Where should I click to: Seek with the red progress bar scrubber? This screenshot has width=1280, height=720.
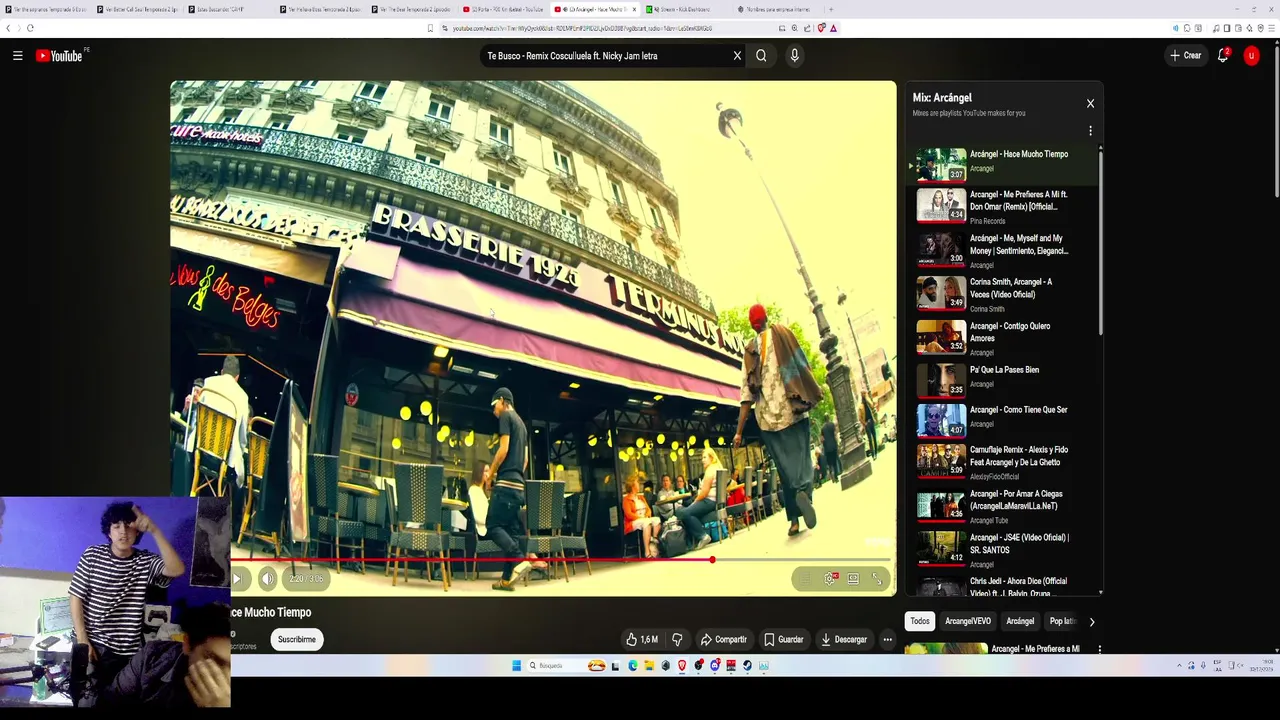coord(712,560)
